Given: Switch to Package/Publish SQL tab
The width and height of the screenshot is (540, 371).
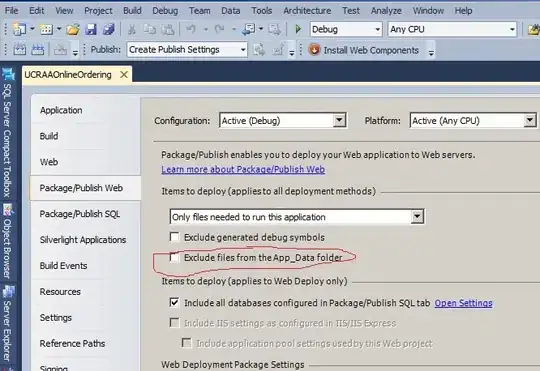Looking at the screenshot, I should [80, 214].
